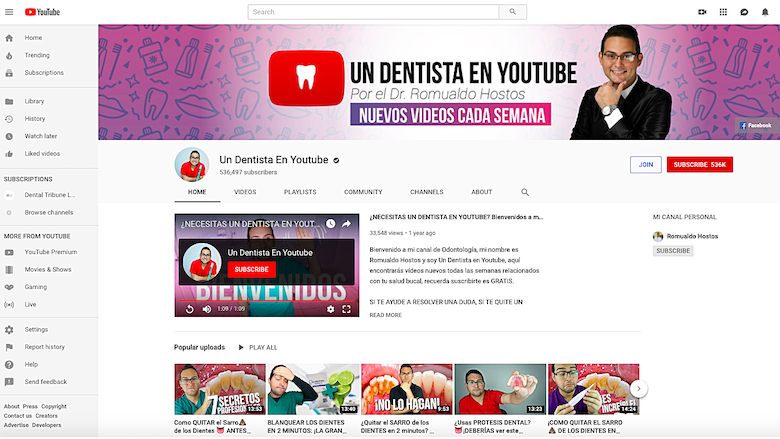This screenshot has height=439, width=780.
Task: Open the hamburger guide menu
Action: coord(10,12)
